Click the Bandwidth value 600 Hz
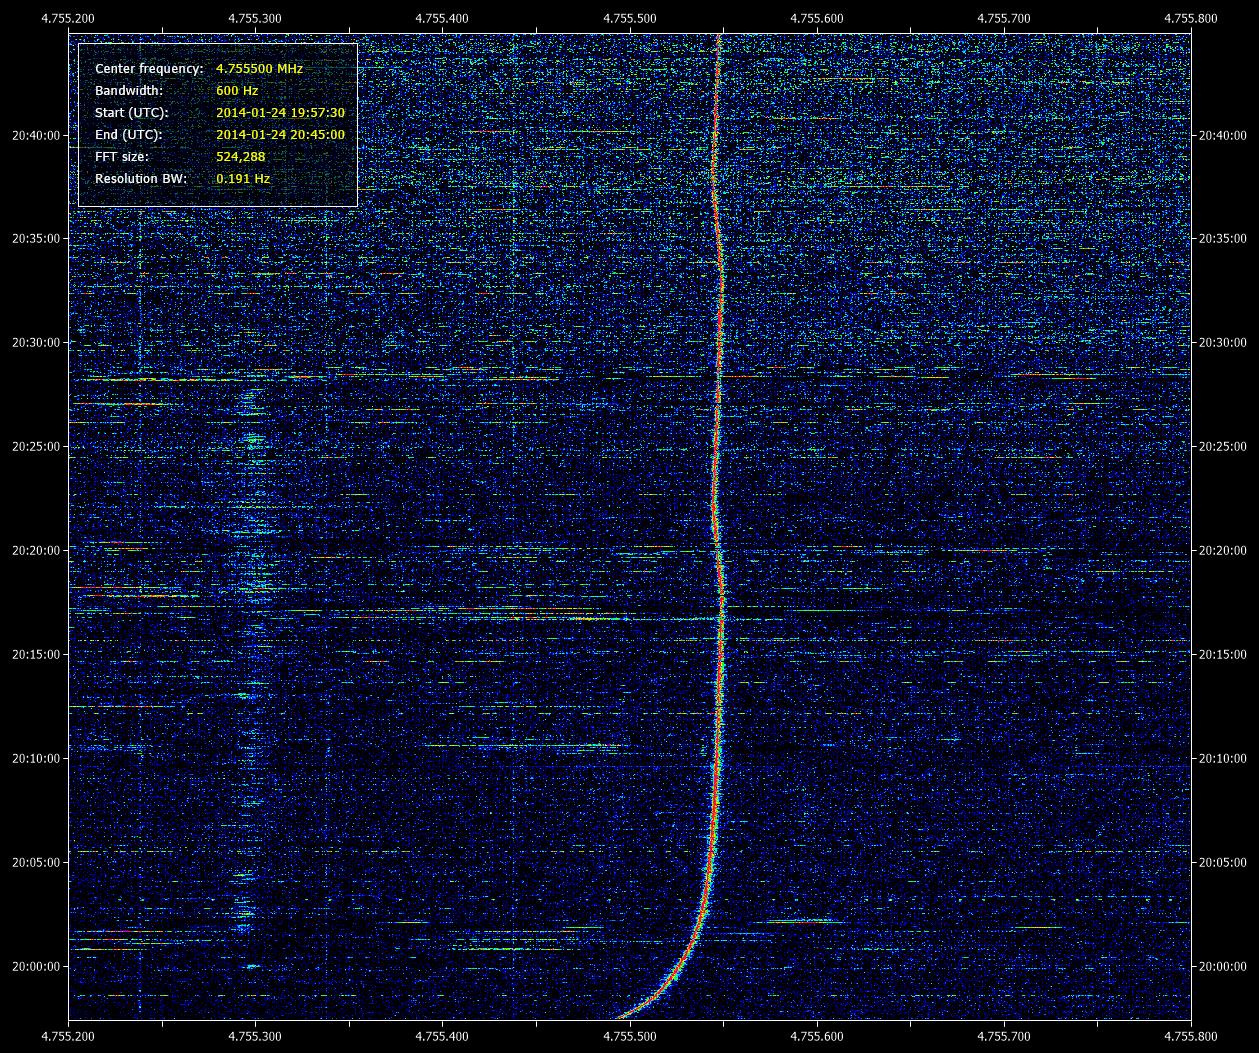Viewport: 1259px width, 1053px height. [237, 91]
